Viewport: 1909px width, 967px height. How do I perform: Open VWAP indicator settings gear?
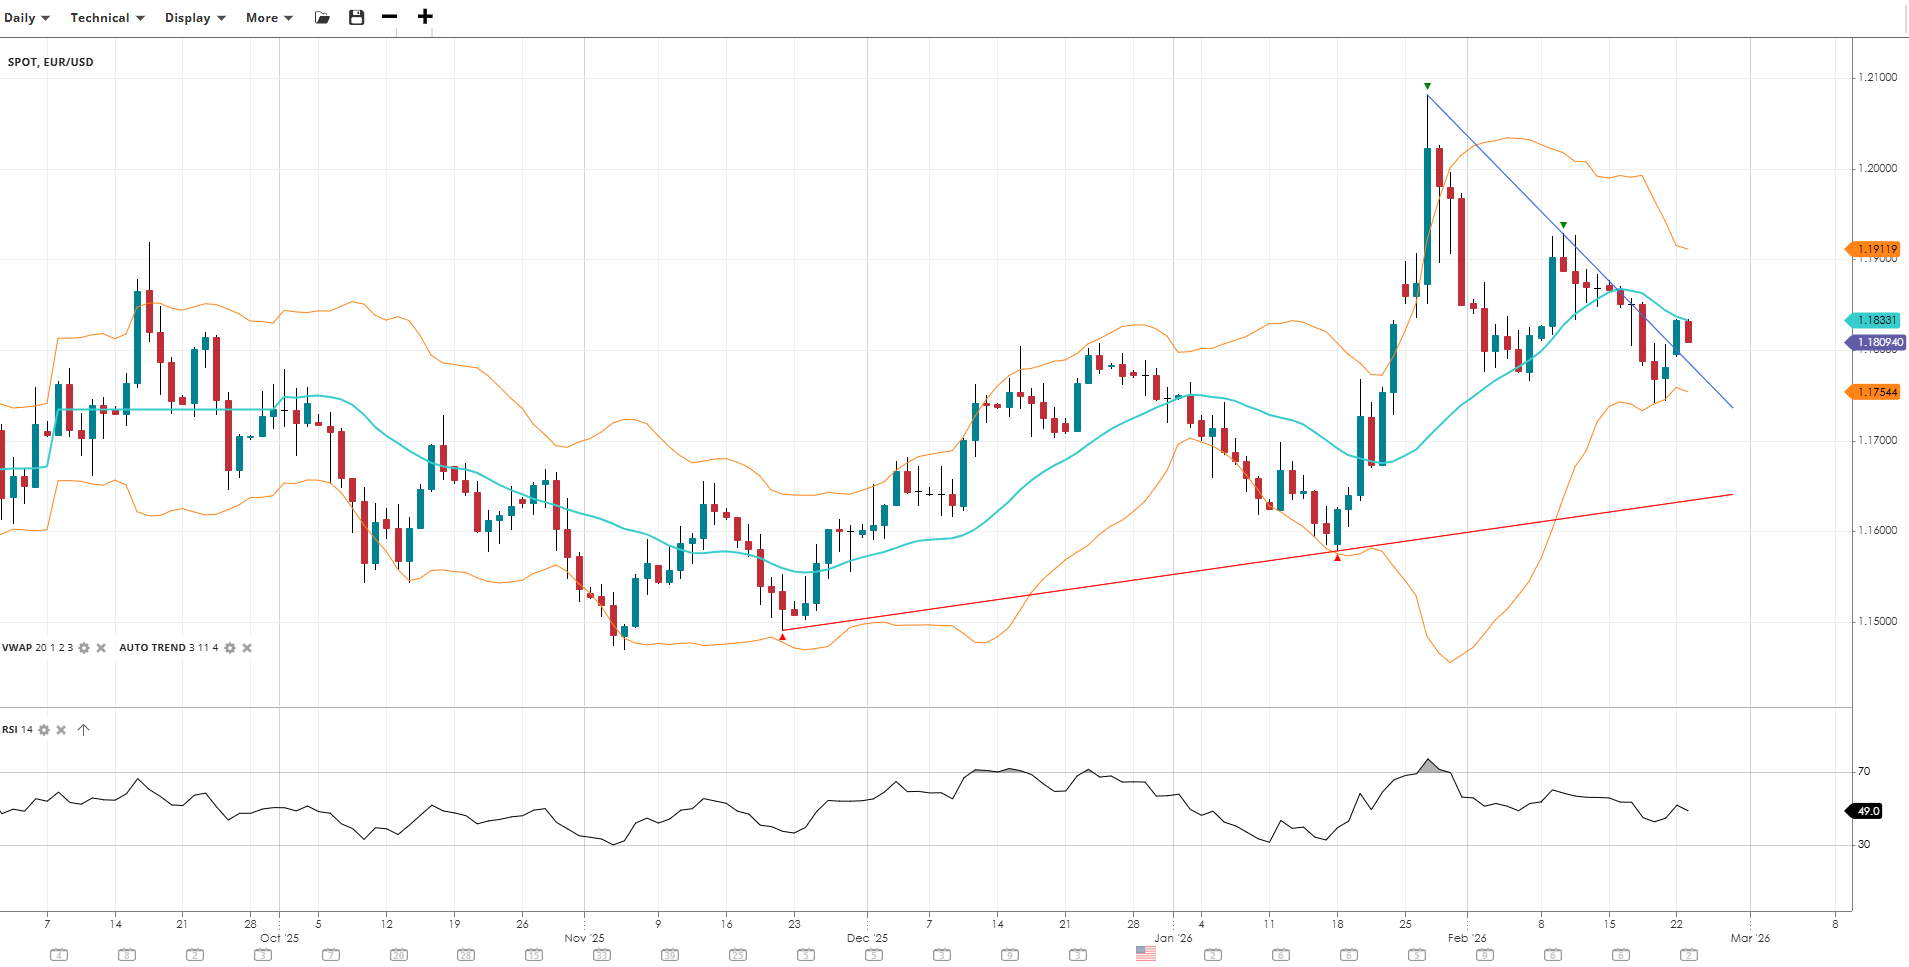[x=84, y=648]
